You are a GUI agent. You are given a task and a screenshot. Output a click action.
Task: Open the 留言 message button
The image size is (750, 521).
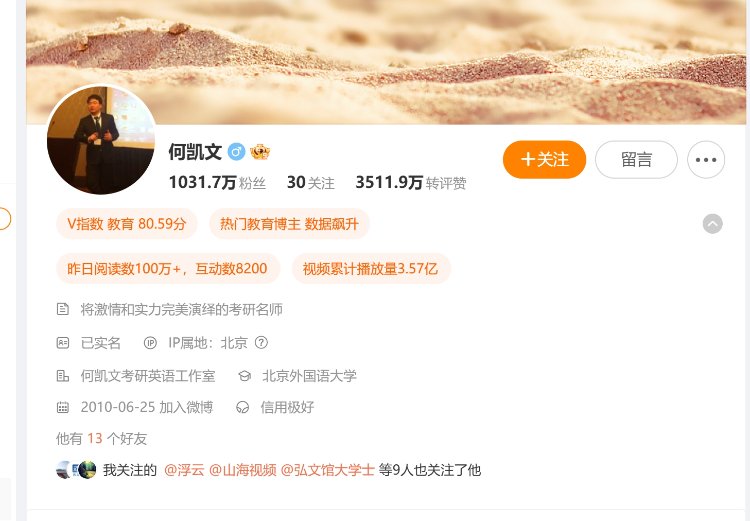[636, 160]
